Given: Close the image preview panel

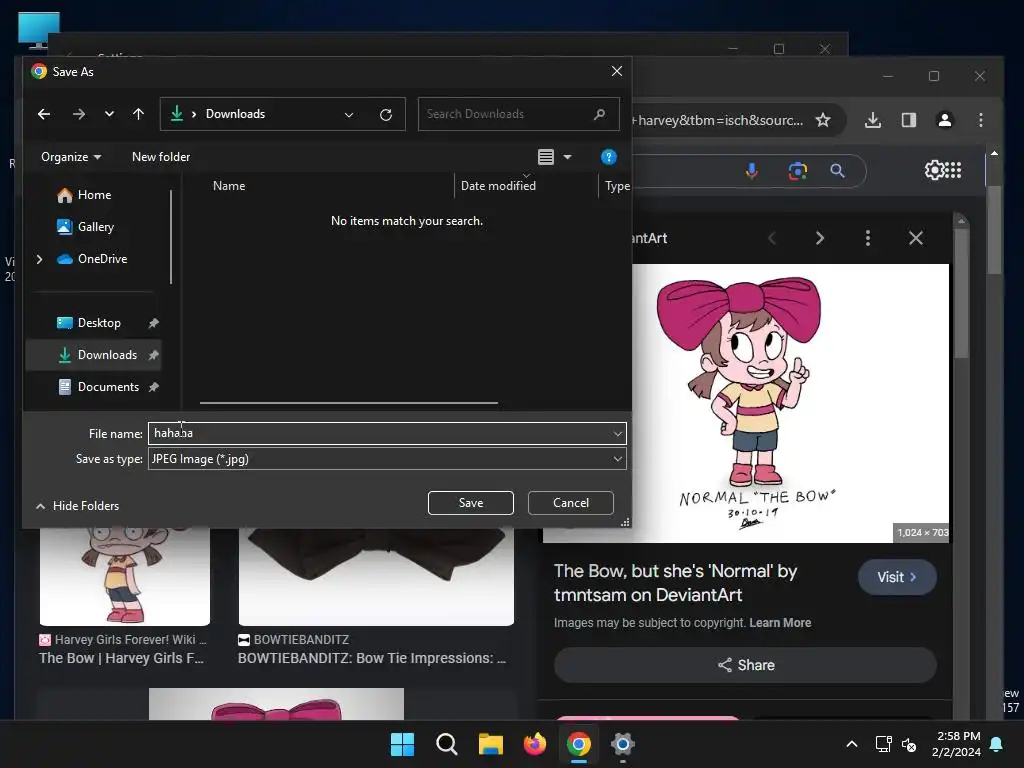Looking at the screenshot, I should pos(916,238).
